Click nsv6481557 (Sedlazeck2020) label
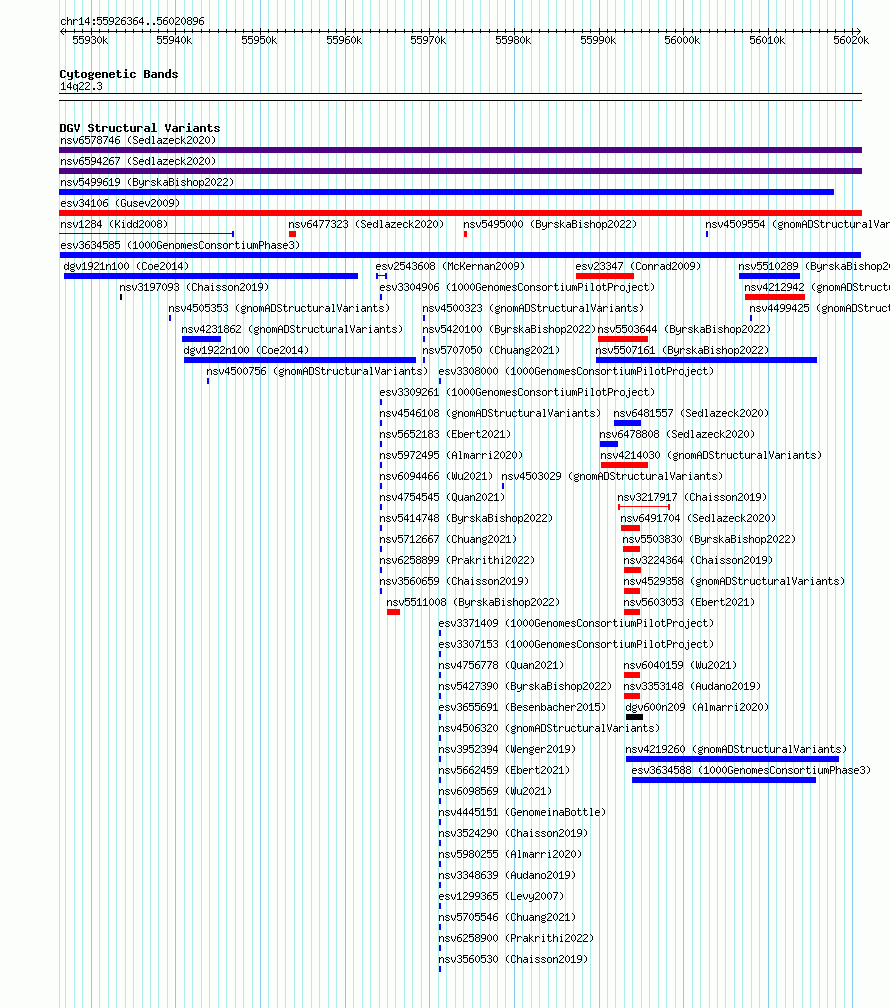 [691, 413]
